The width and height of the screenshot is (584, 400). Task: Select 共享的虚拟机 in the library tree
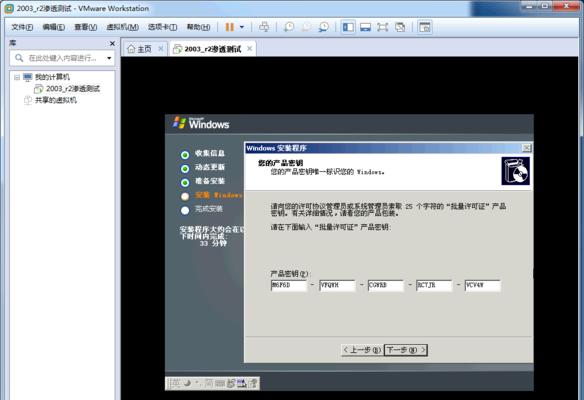pyautogui.click(x=55, y=100)
